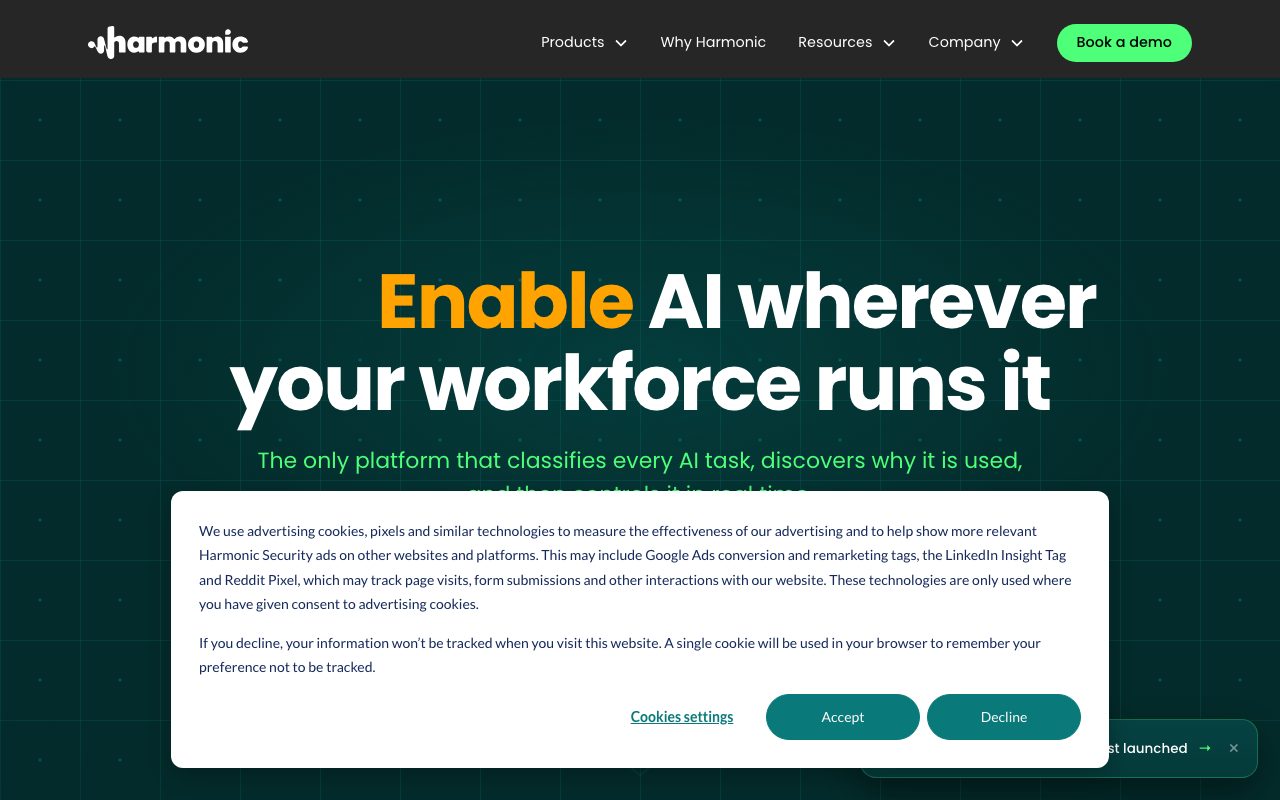Click 'The only platform that classifies' subtitle
This screenshot has width=1280, height=800.
coord(640,461)
